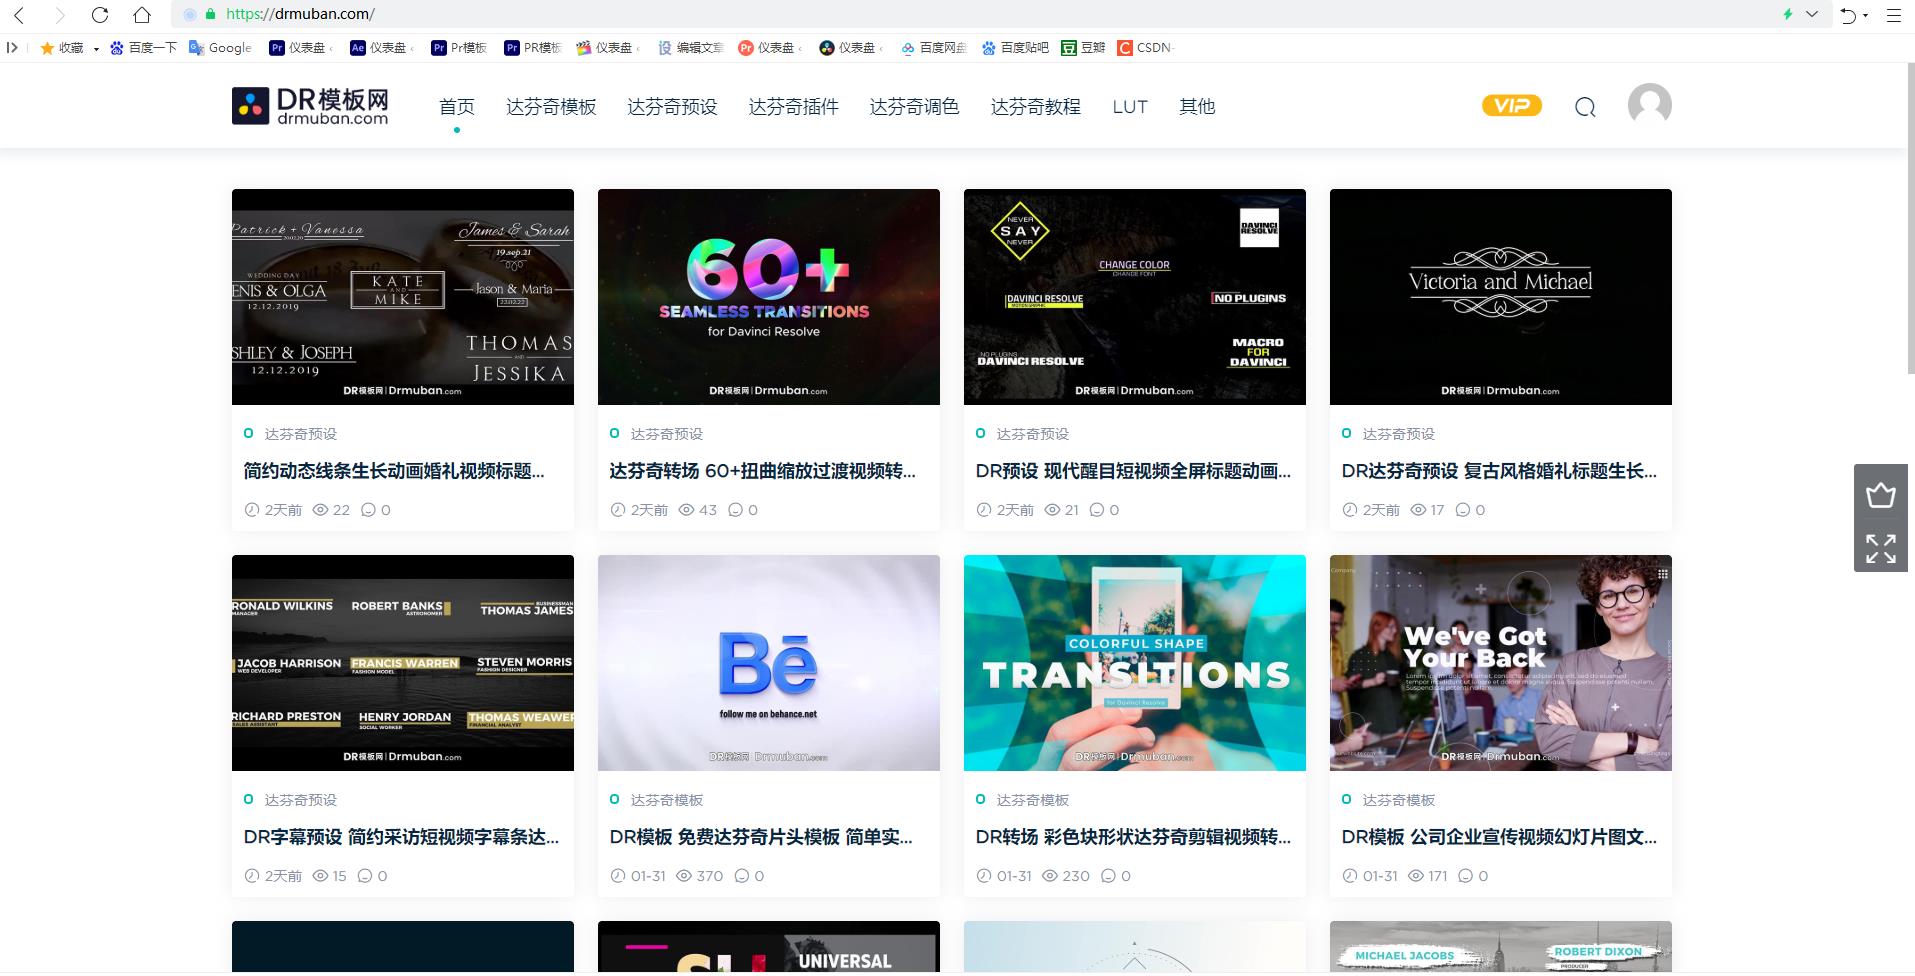
Task: Click the crown icon in the floating sidebar
Action: point(1881,493)
